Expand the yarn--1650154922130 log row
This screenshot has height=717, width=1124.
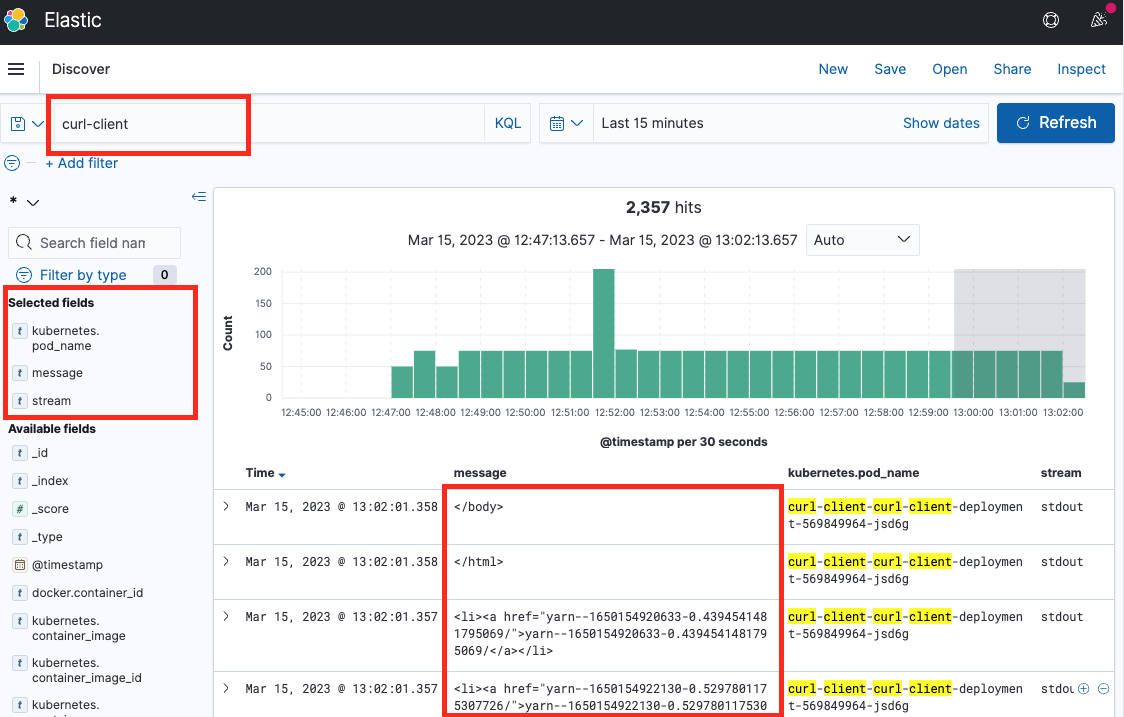(227, 688)
